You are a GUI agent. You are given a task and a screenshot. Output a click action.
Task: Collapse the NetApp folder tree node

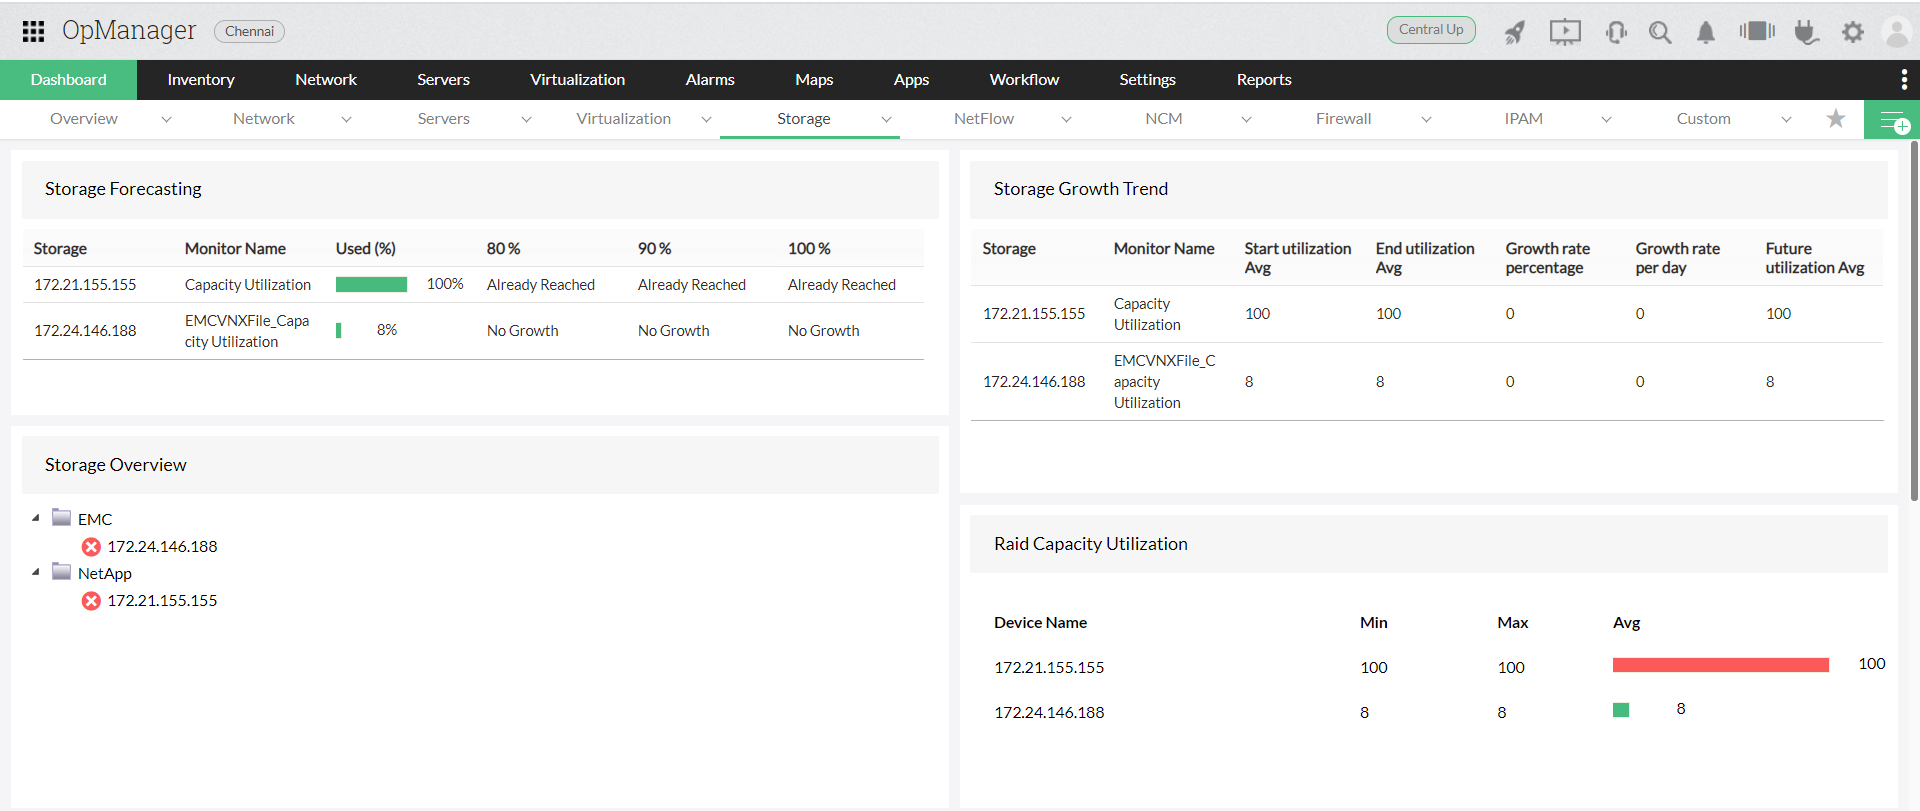tap(36, 572)
